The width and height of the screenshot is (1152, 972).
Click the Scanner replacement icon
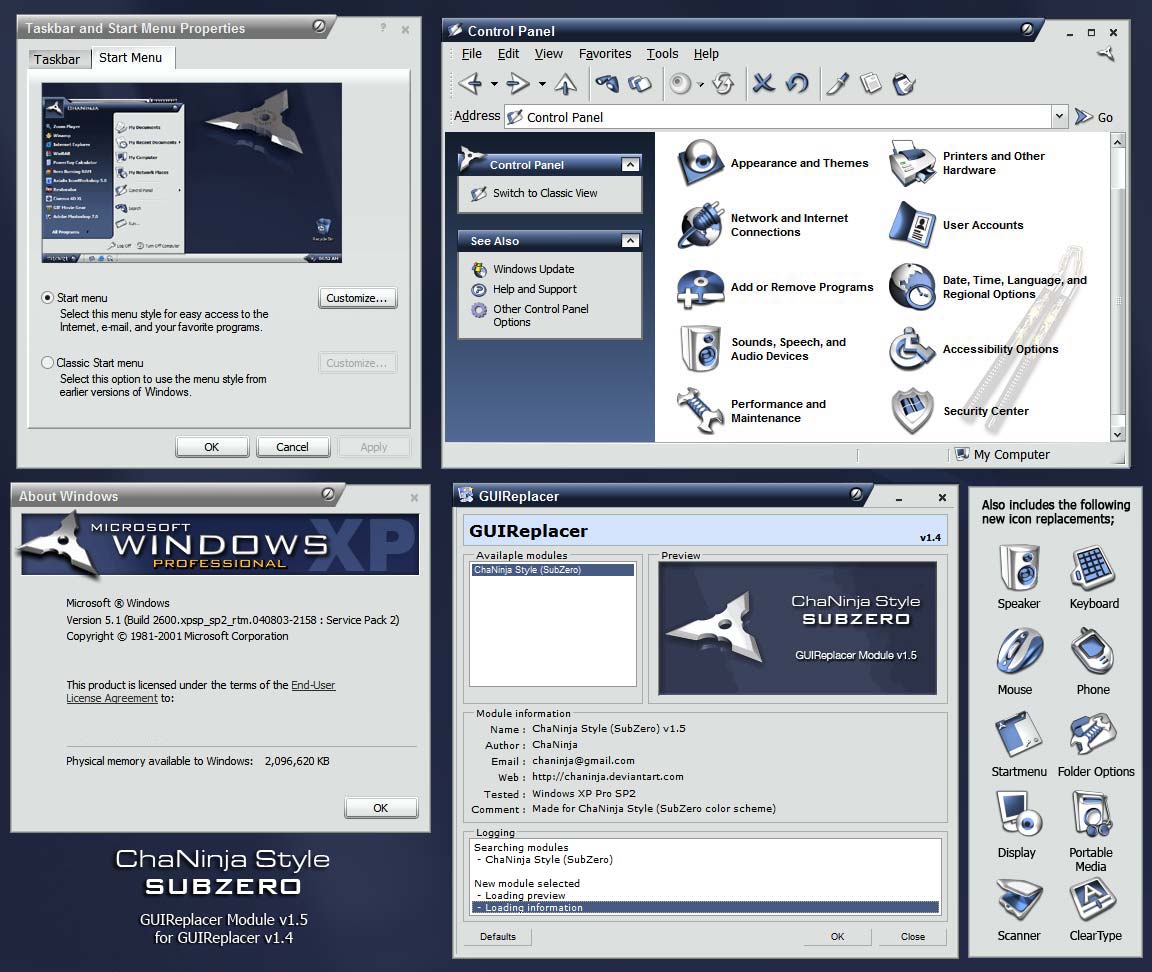pos(1019,899)
